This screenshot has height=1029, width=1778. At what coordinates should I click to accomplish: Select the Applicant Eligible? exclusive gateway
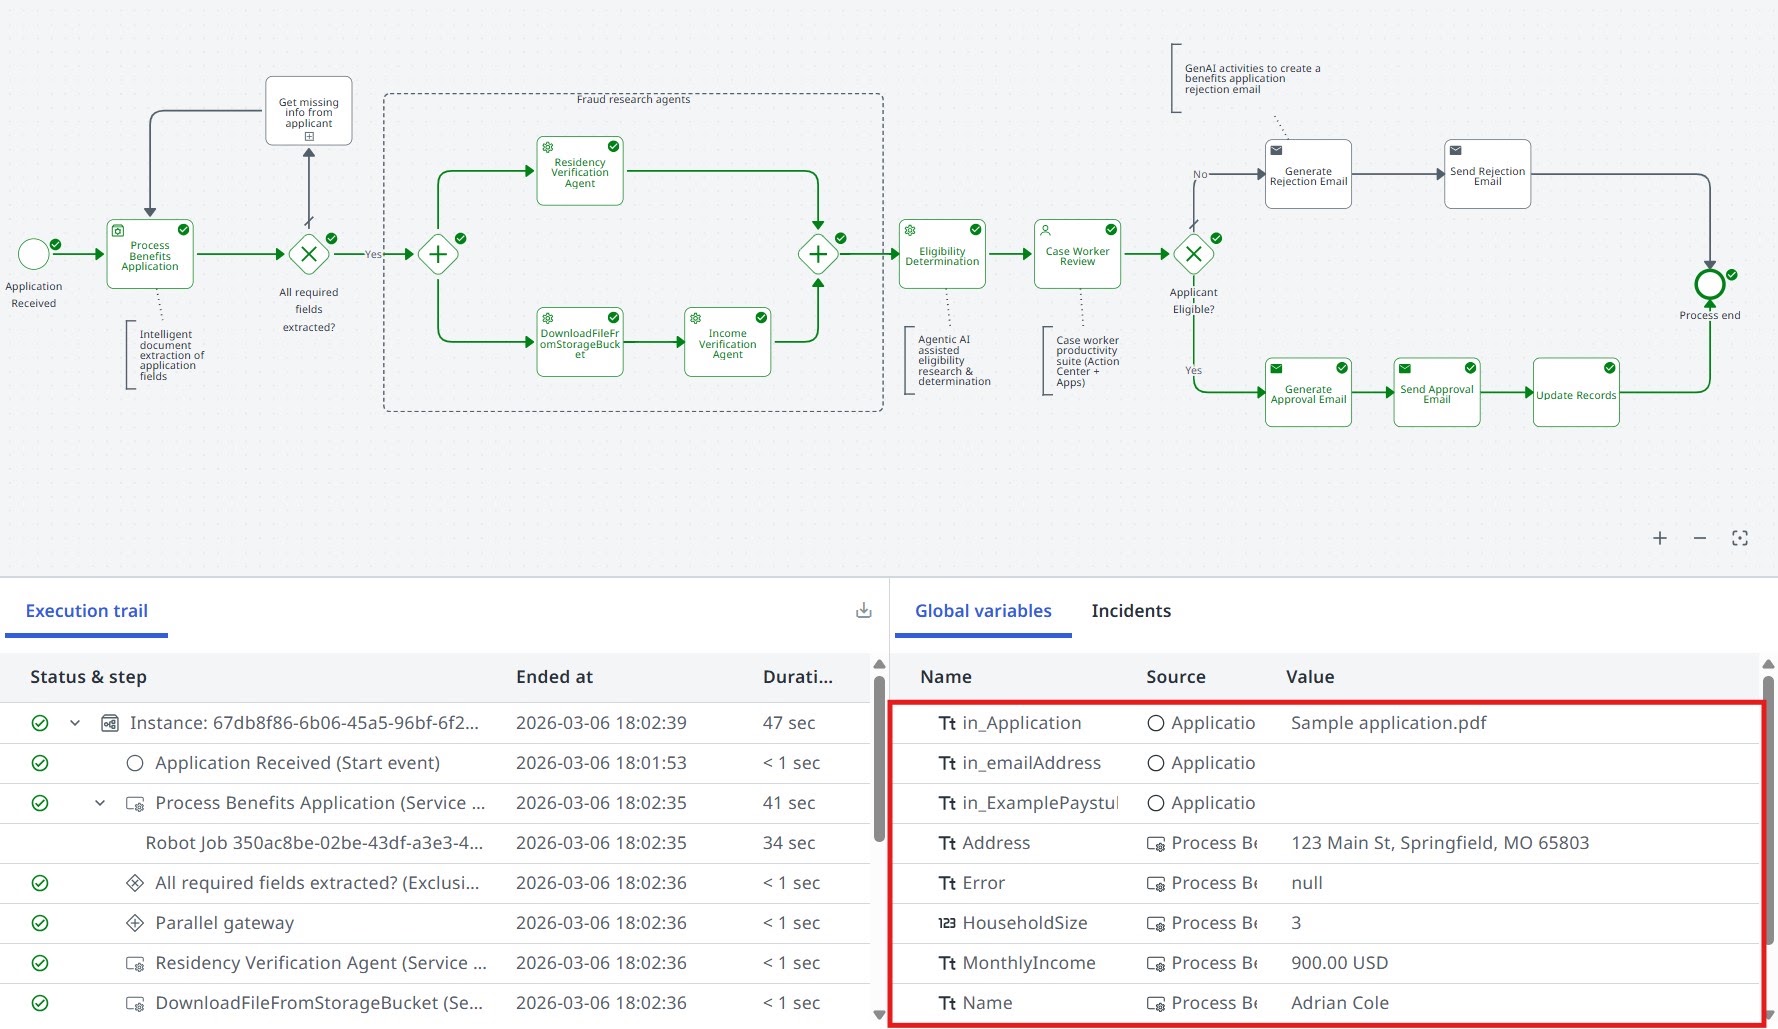coord(1194,254)
